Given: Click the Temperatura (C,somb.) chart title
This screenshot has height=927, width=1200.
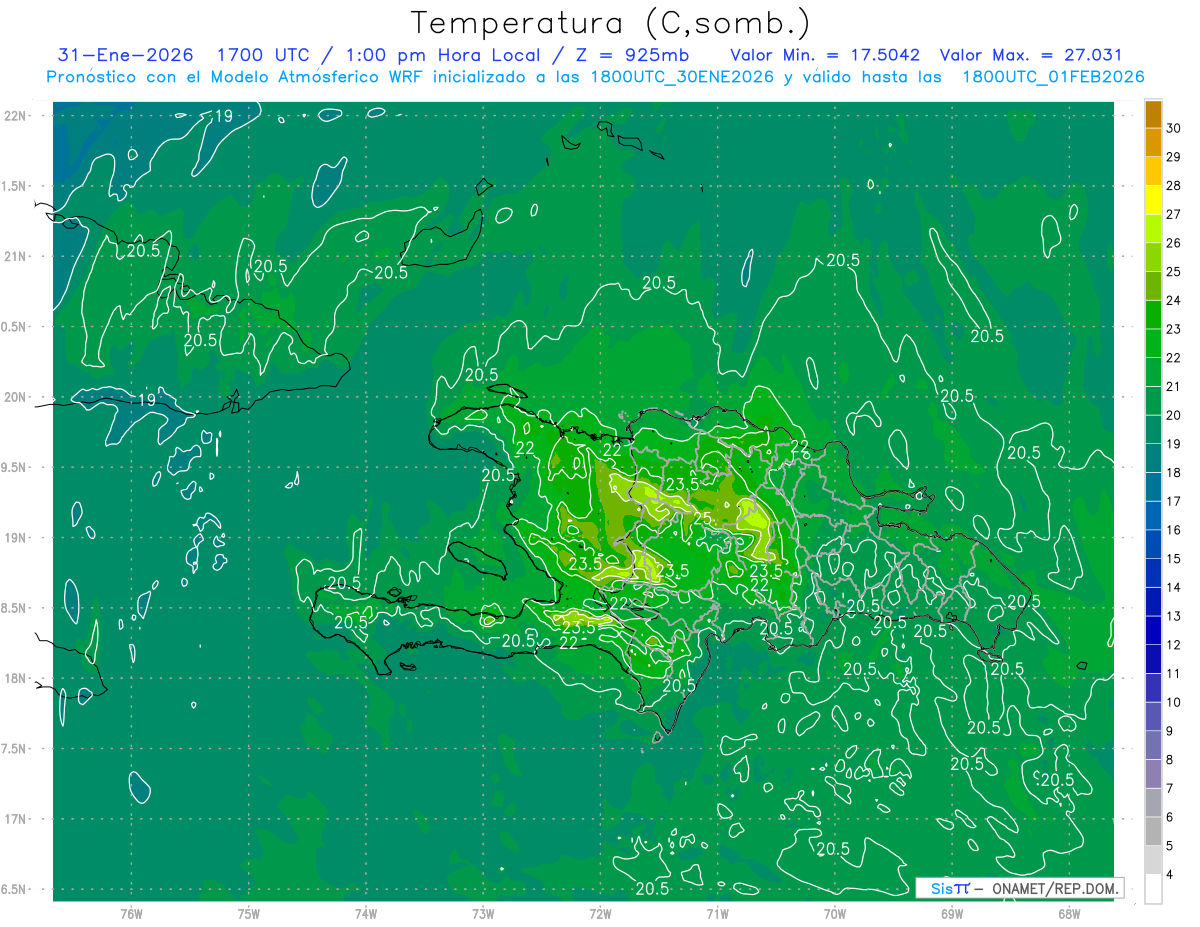Looking at the screenshot, I should [x=611, y=23].
